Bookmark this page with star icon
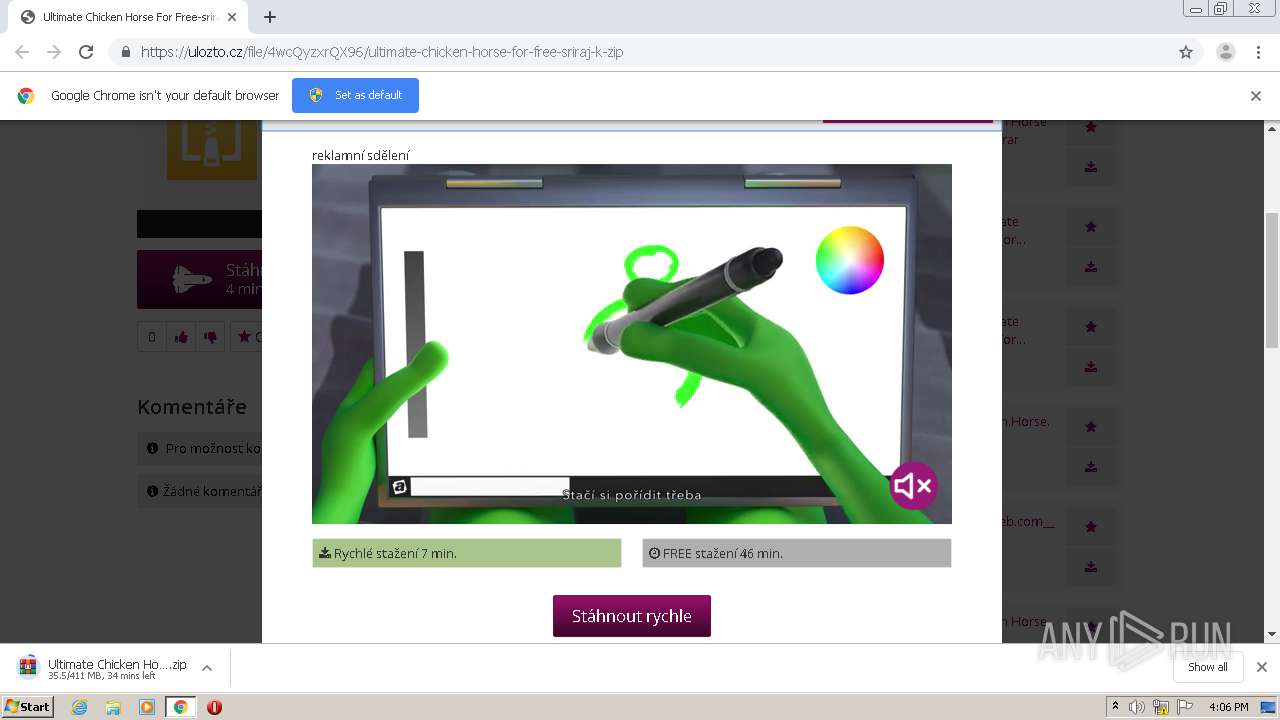The image size is (1280, 720). (x=1186, y=52)
